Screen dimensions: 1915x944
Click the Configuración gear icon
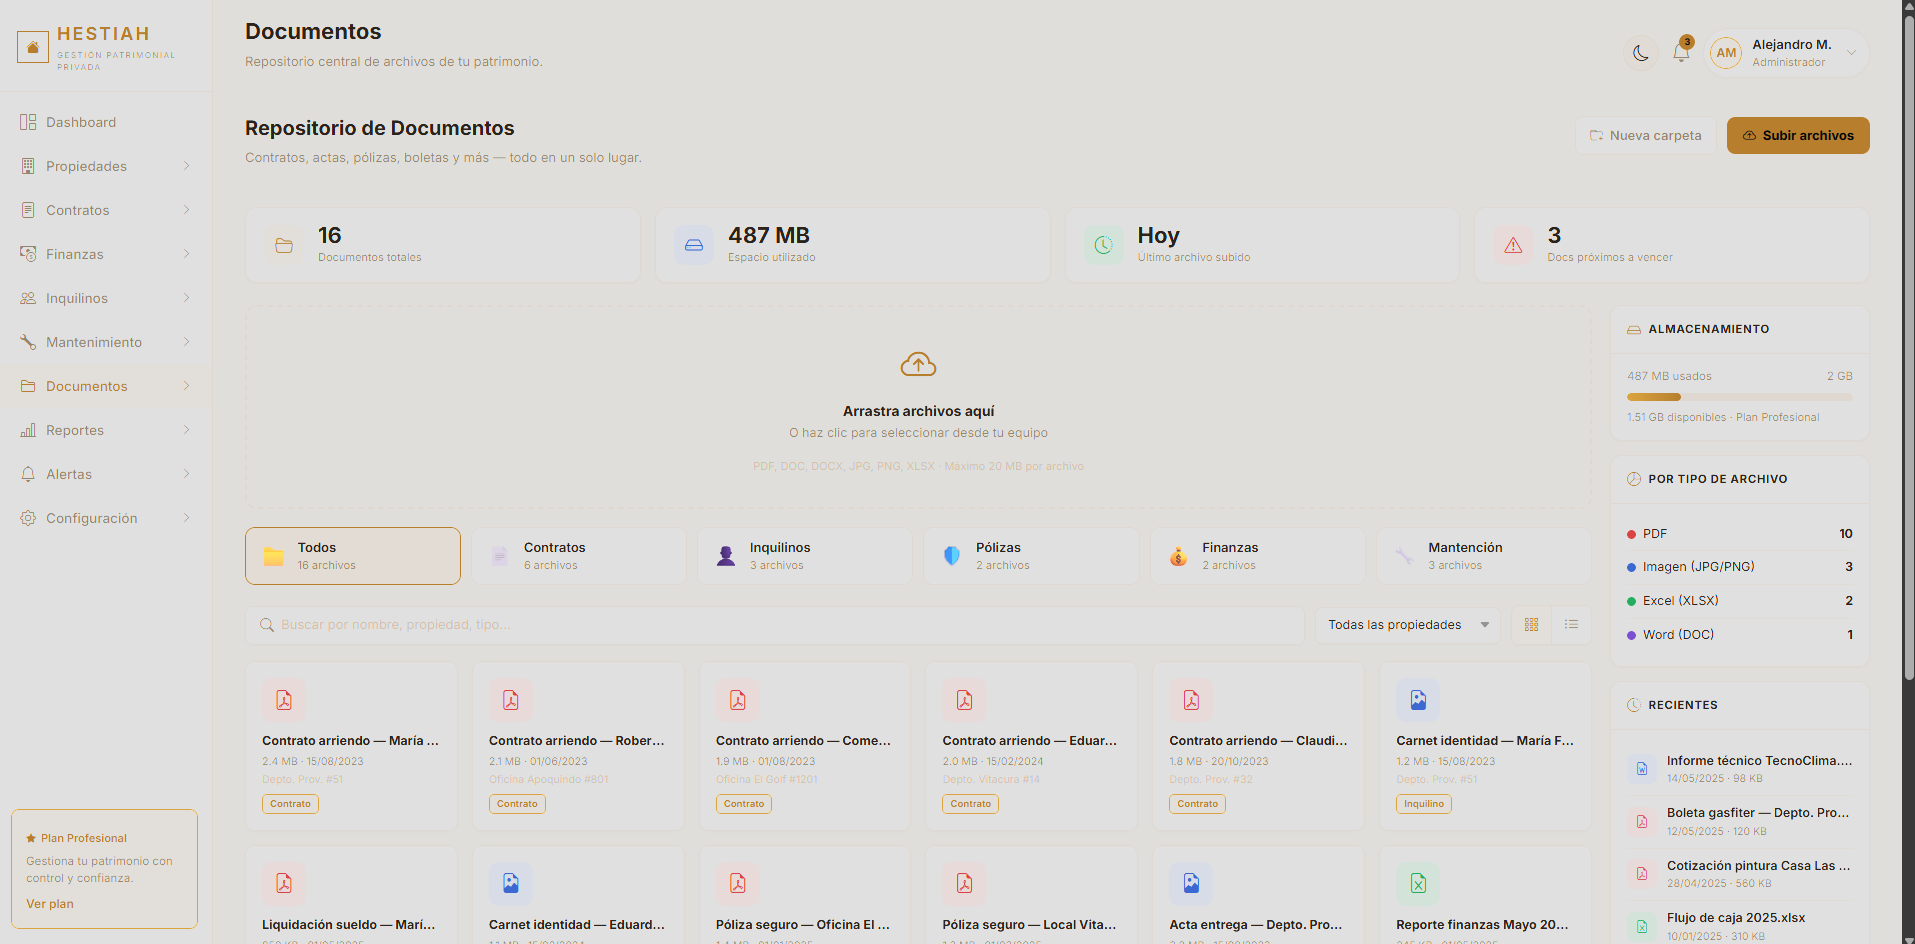(28, 518)
